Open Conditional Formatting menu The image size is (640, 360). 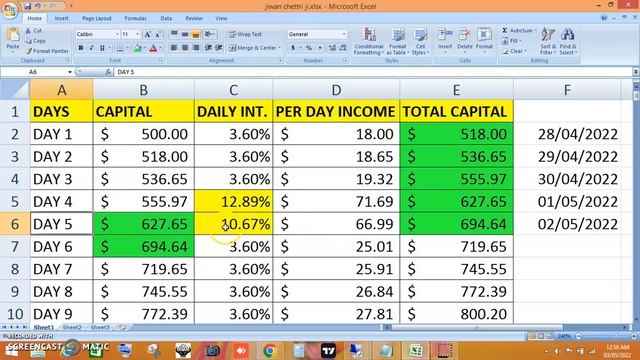coord(369,41)
